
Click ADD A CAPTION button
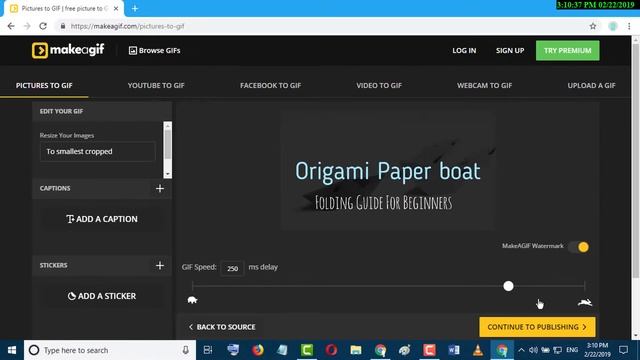[102, 219]
